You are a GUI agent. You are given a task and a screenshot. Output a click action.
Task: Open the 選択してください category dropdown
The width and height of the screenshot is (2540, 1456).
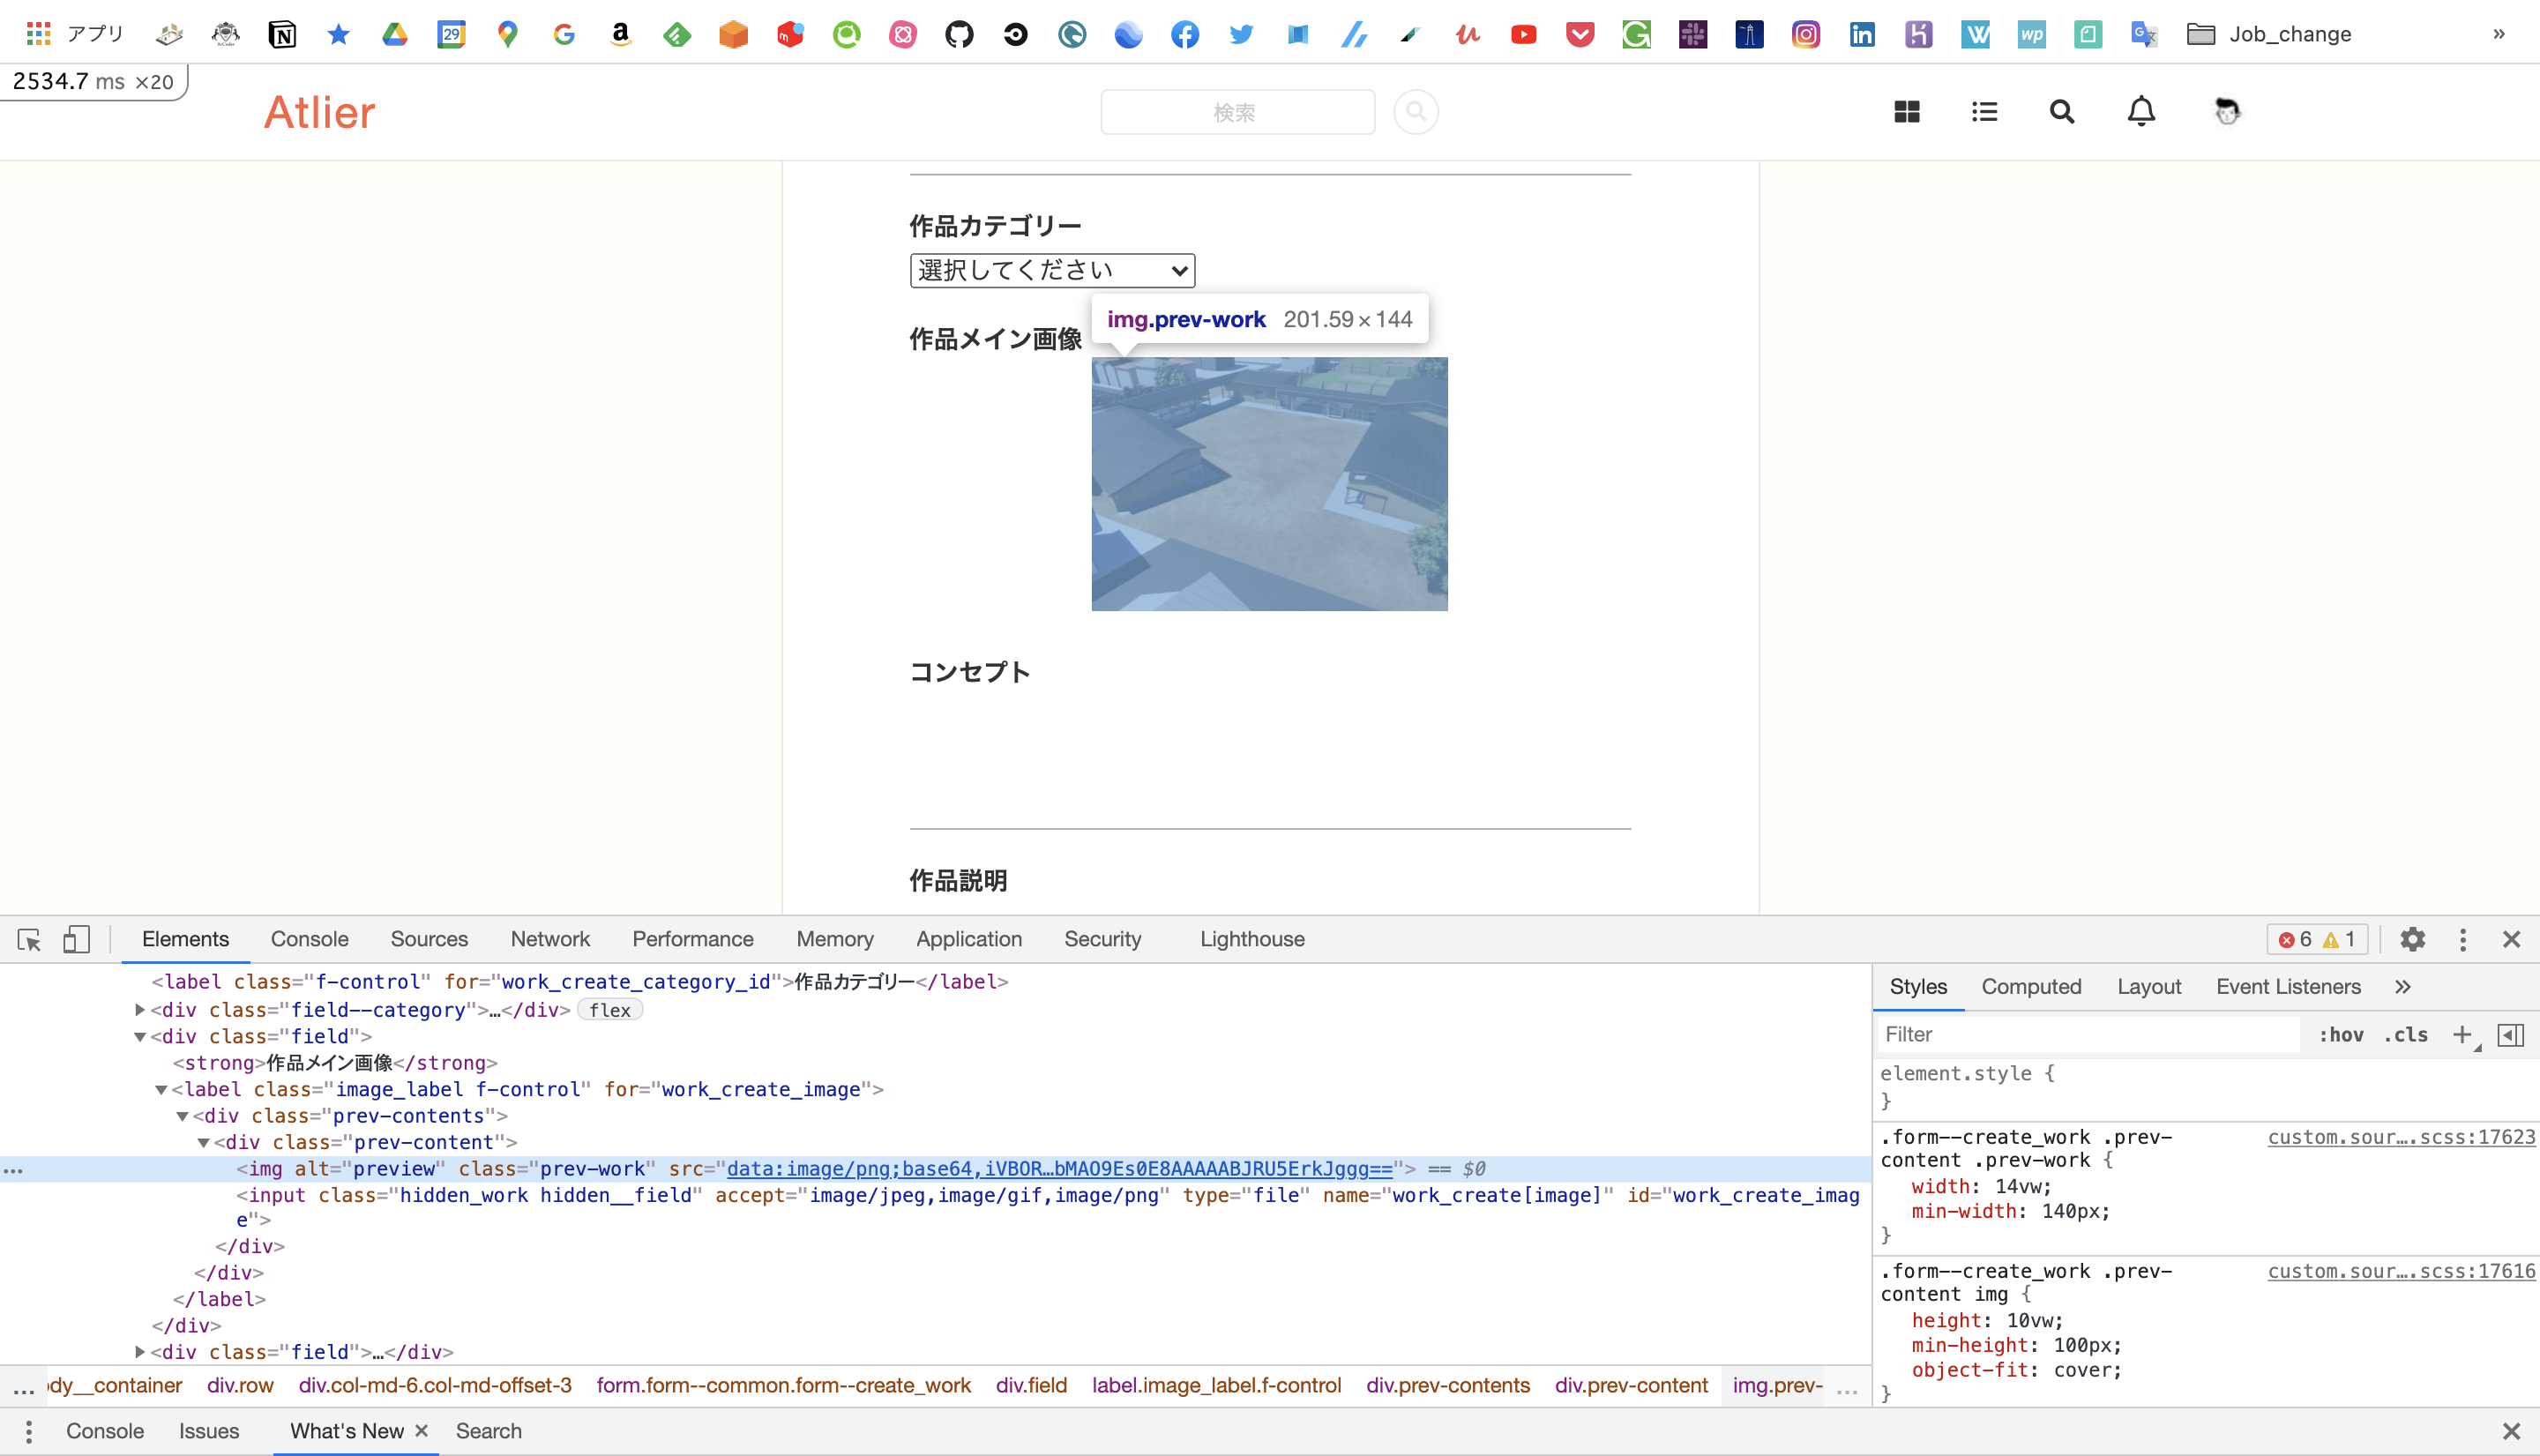pos(1051,269)
